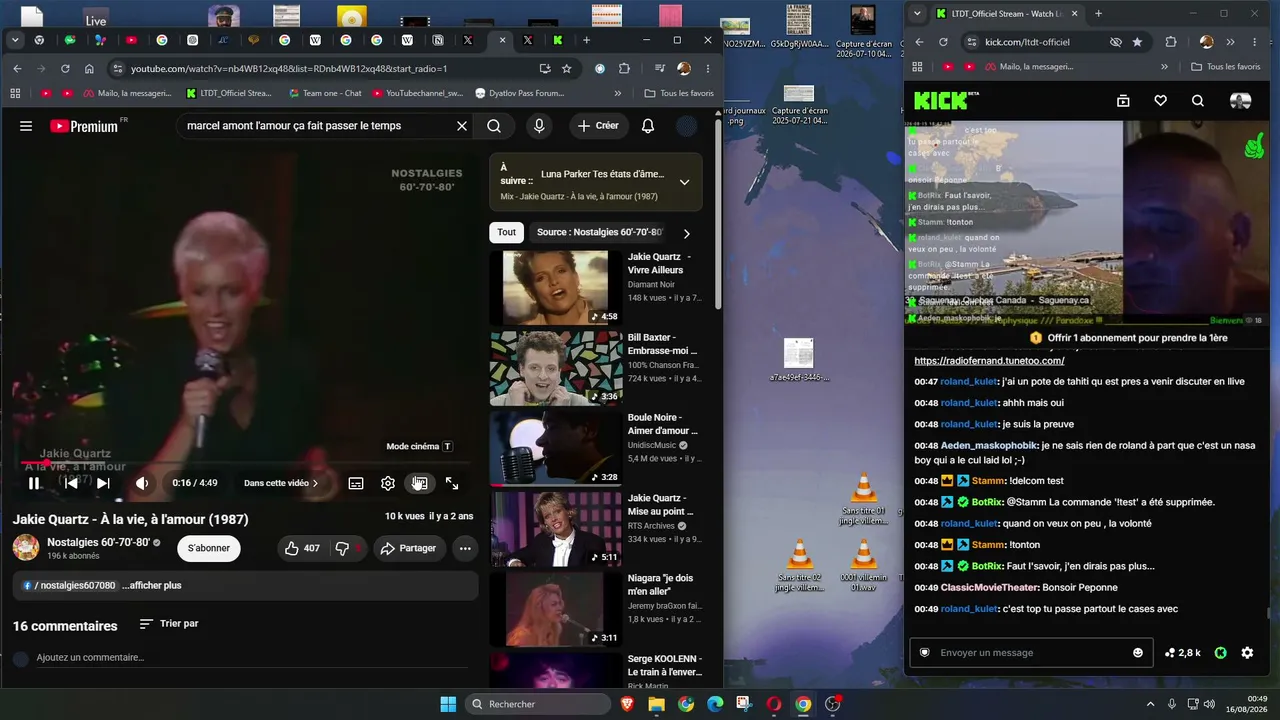
Task: Open the Créer button
Action: pyautogui.click(x=598, y=126)
